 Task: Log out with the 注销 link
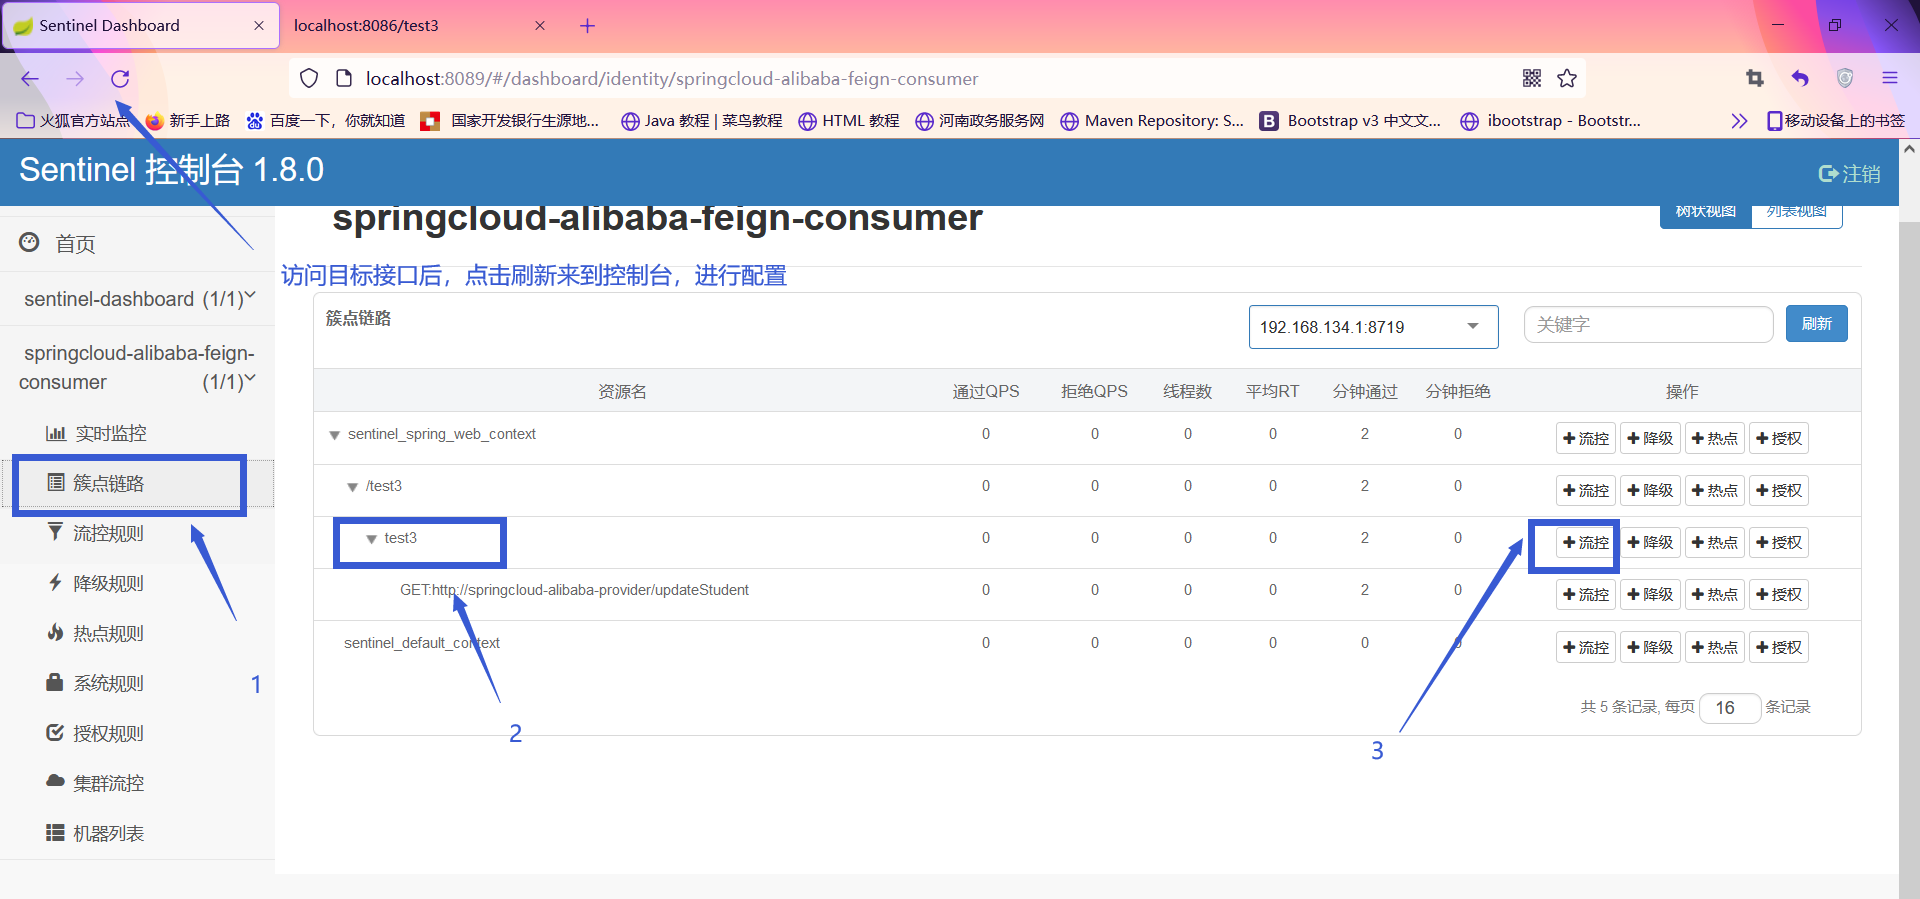click(x=1849, y=174)
